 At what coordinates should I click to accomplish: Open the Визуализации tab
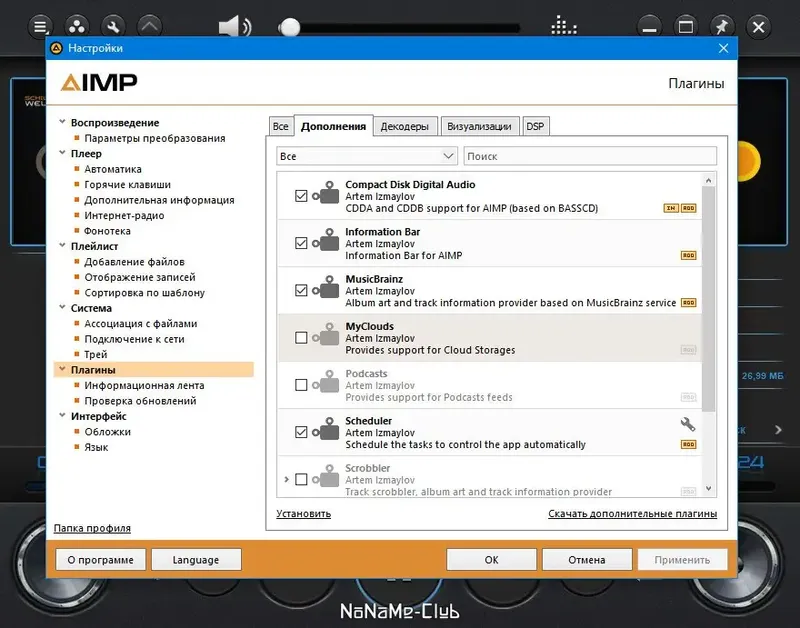click(480, 127)
